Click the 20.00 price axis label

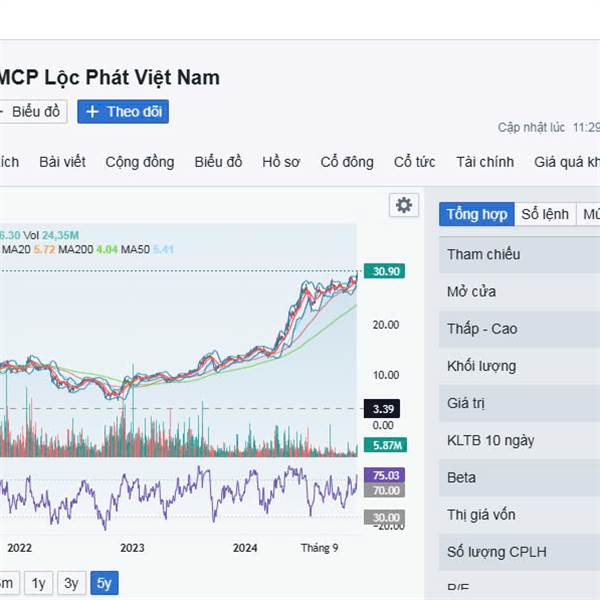click(x=386, y=325)
